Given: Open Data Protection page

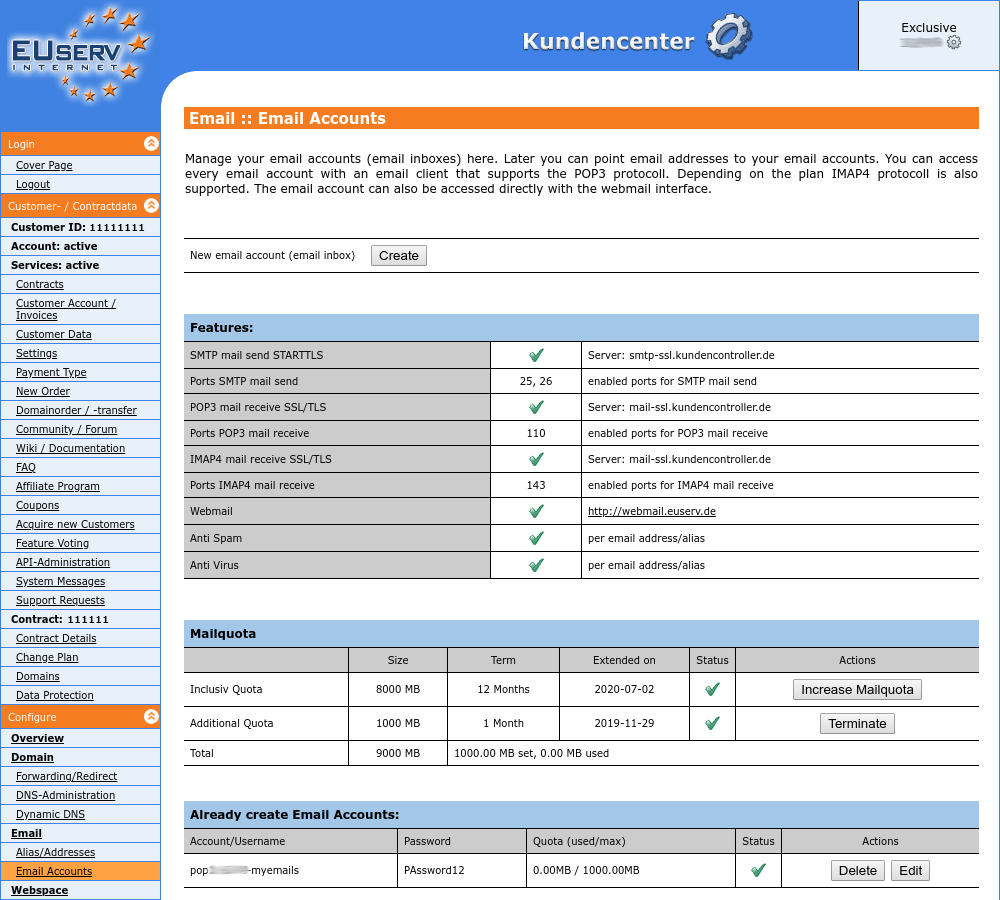Looking at the screenshot, I should tap(55, 695).
